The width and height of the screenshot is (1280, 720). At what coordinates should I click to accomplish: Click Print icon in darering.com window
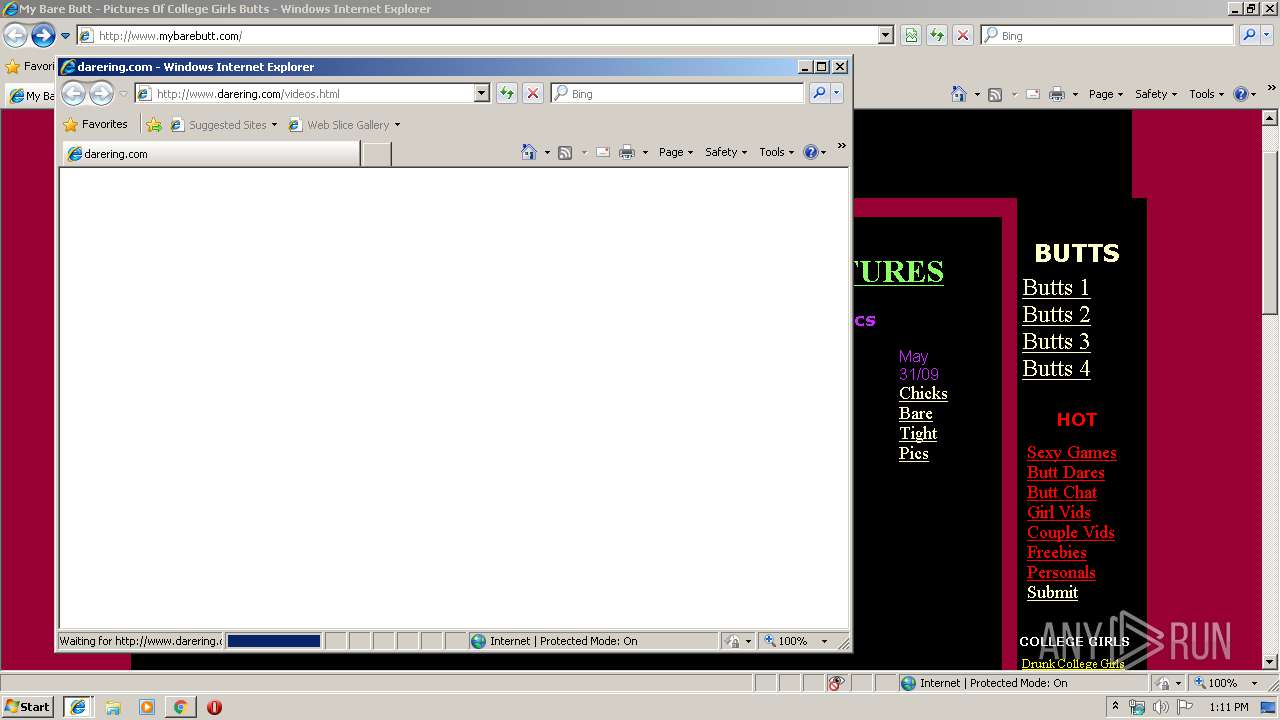627,152
